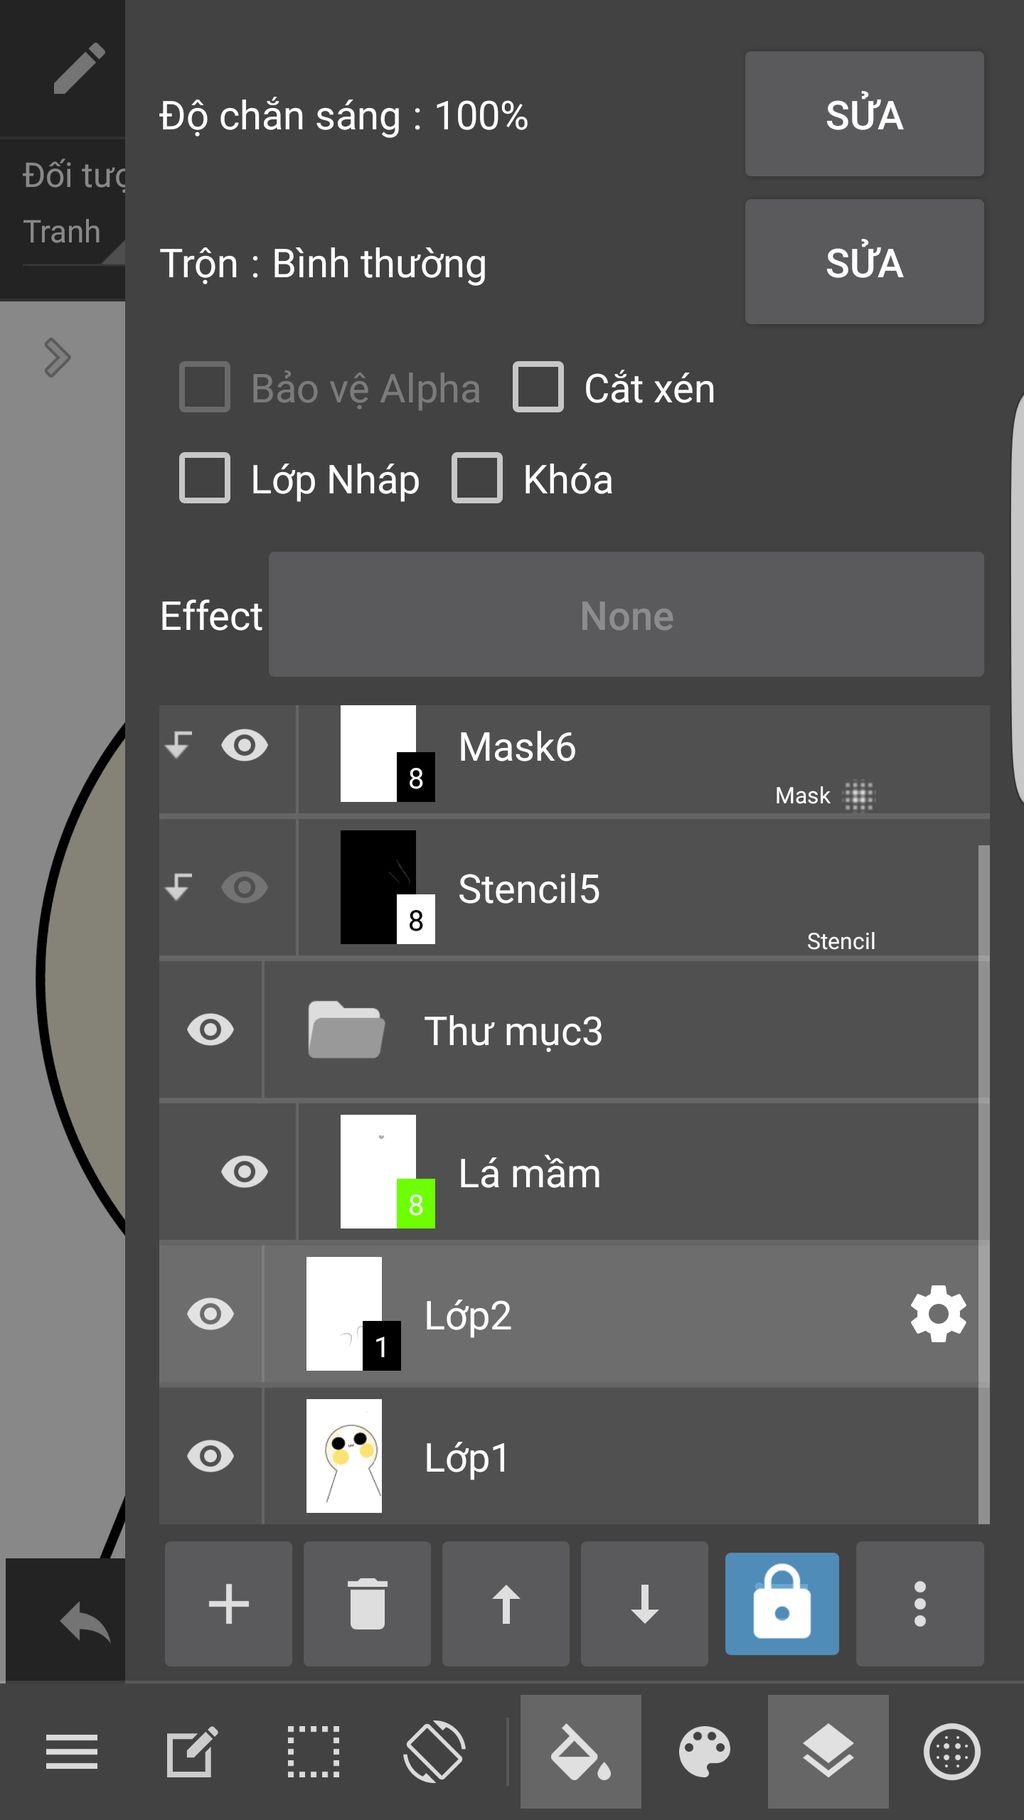Open the Effect None dropdown
Screen dimensions: 1024x1820
pyautogui.click(x=627, y=615)
